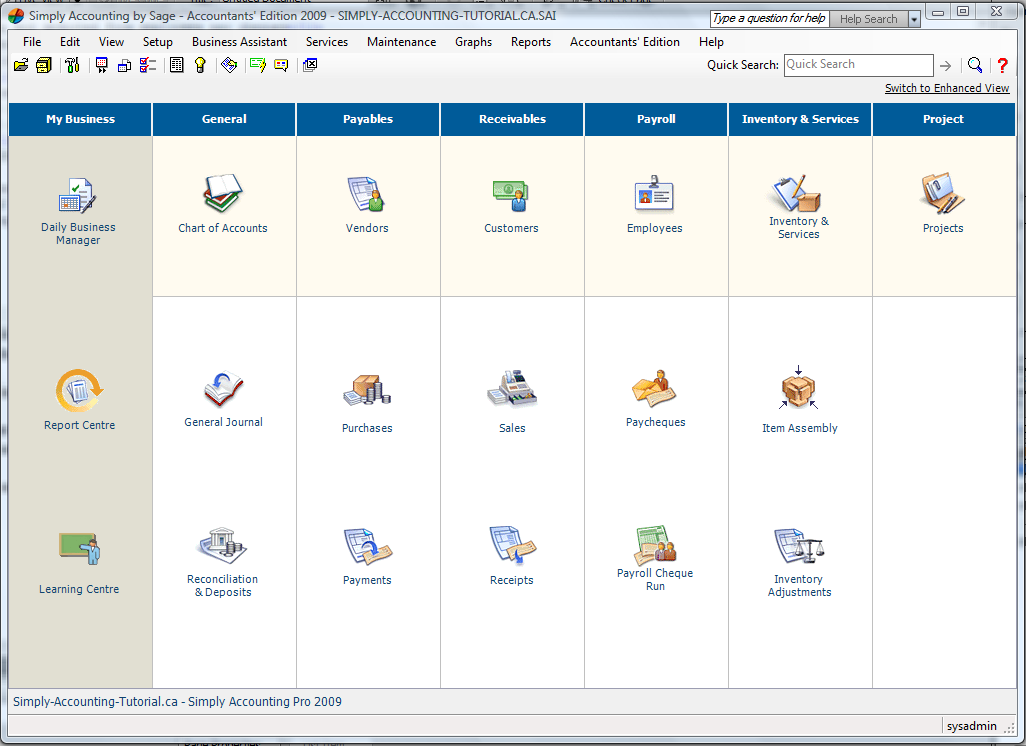Image resolution: width=1026 pixels, height=746 pixels.
Task: Open the Purchases journal icon
Action: [x=367, y=391]
